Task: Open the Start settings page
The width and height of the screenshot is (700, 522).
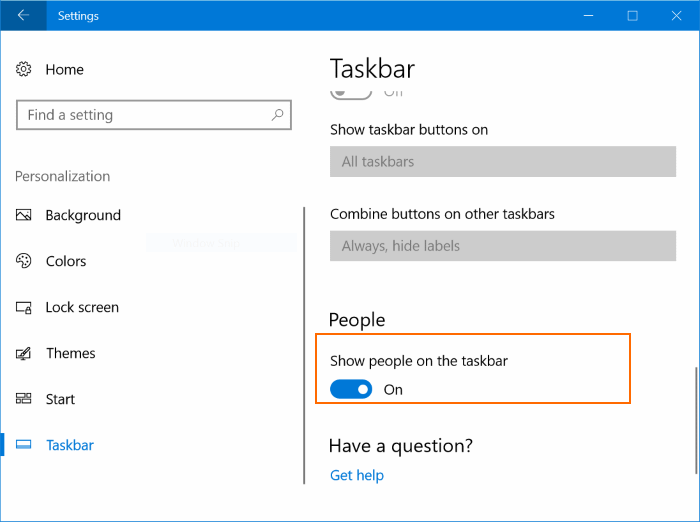Action: click(60, 399)
